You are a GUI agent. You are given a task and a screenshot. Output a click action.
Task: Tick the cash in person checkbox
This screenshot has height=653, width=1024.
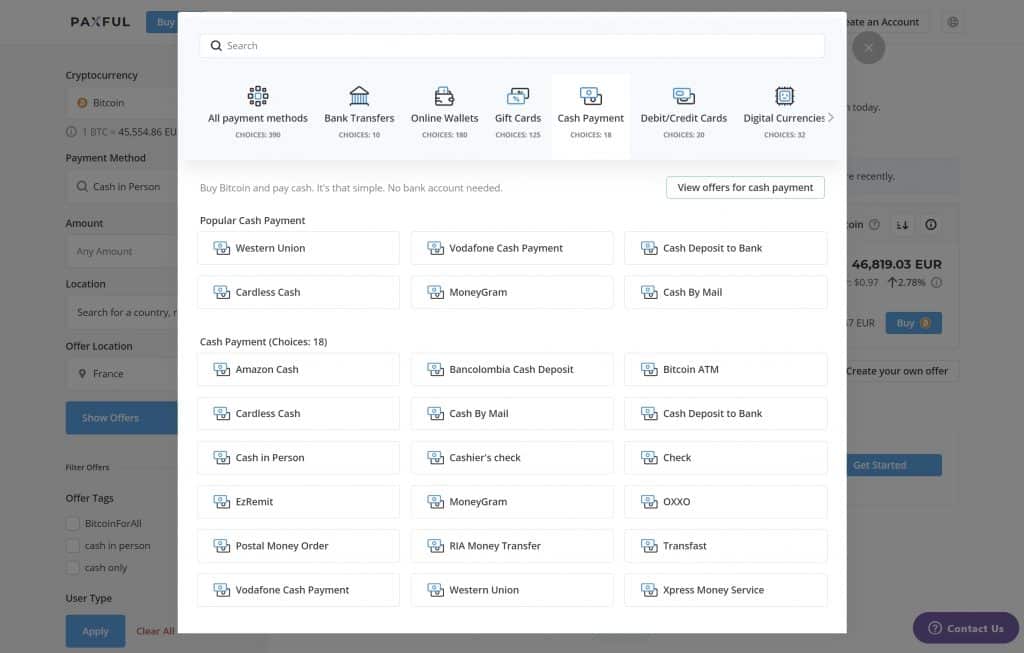tap(72, 546)
